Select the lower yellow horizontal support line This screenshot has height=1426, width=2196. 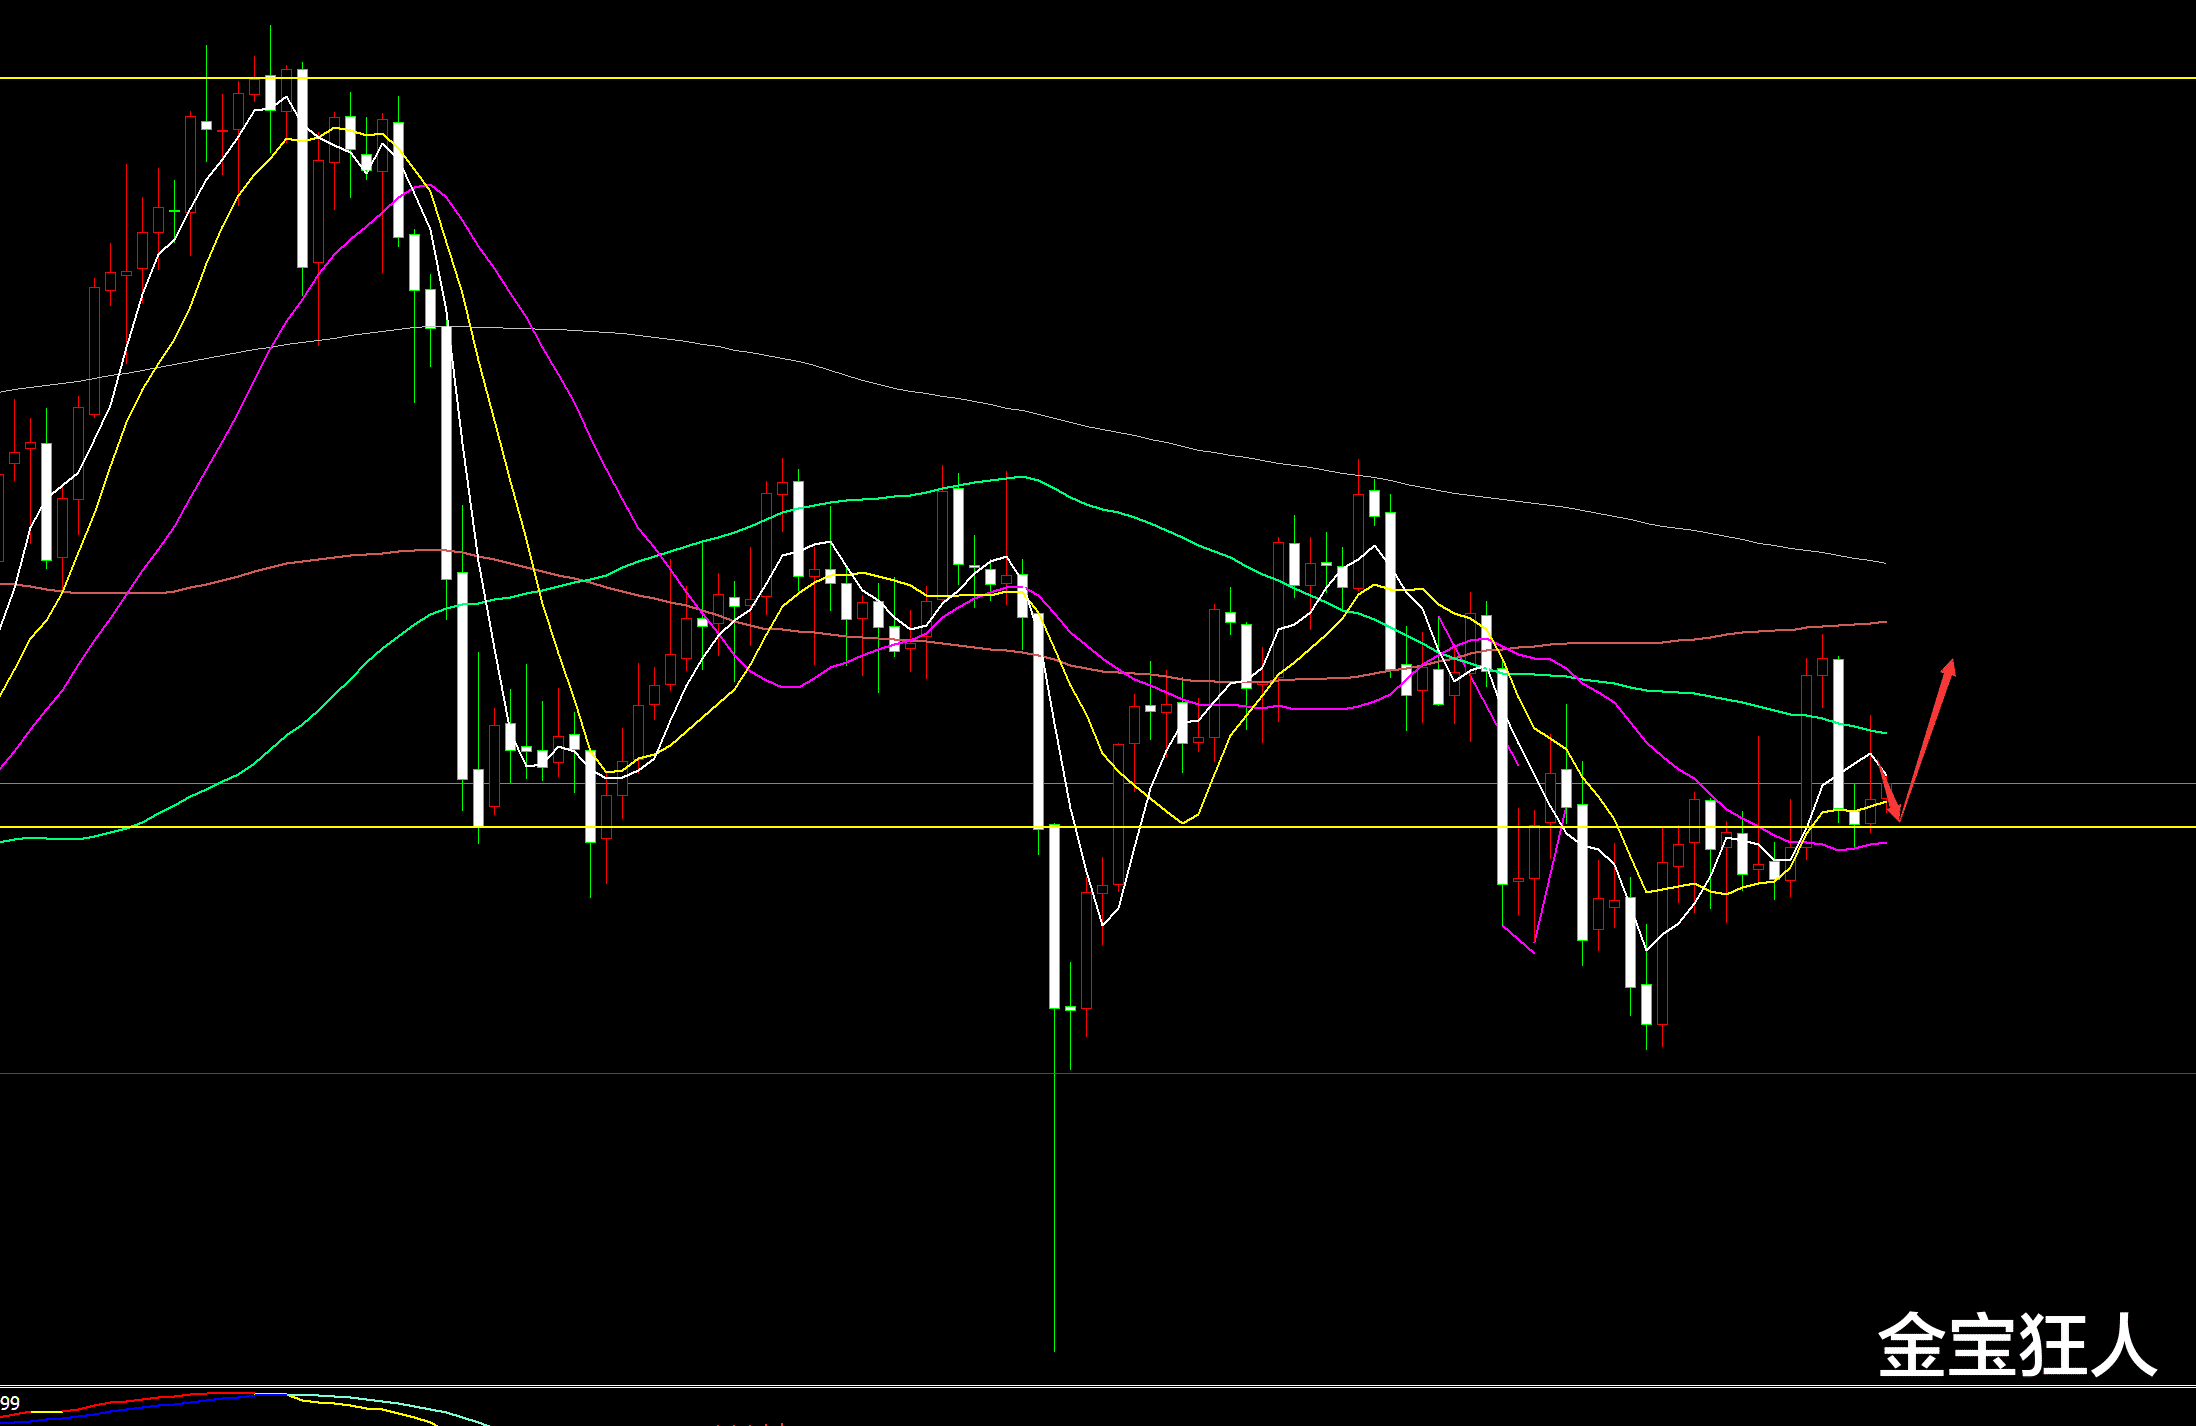click(1098, 827)
